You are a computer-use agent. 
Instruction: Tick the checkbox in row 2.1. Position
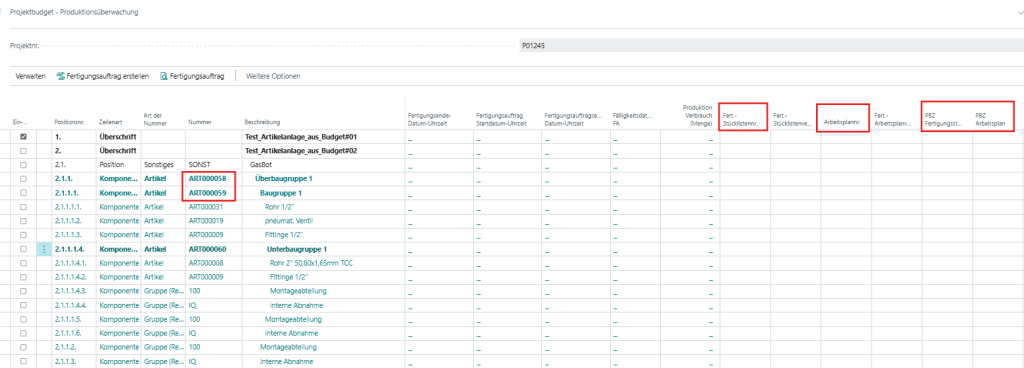coord(24,165)
